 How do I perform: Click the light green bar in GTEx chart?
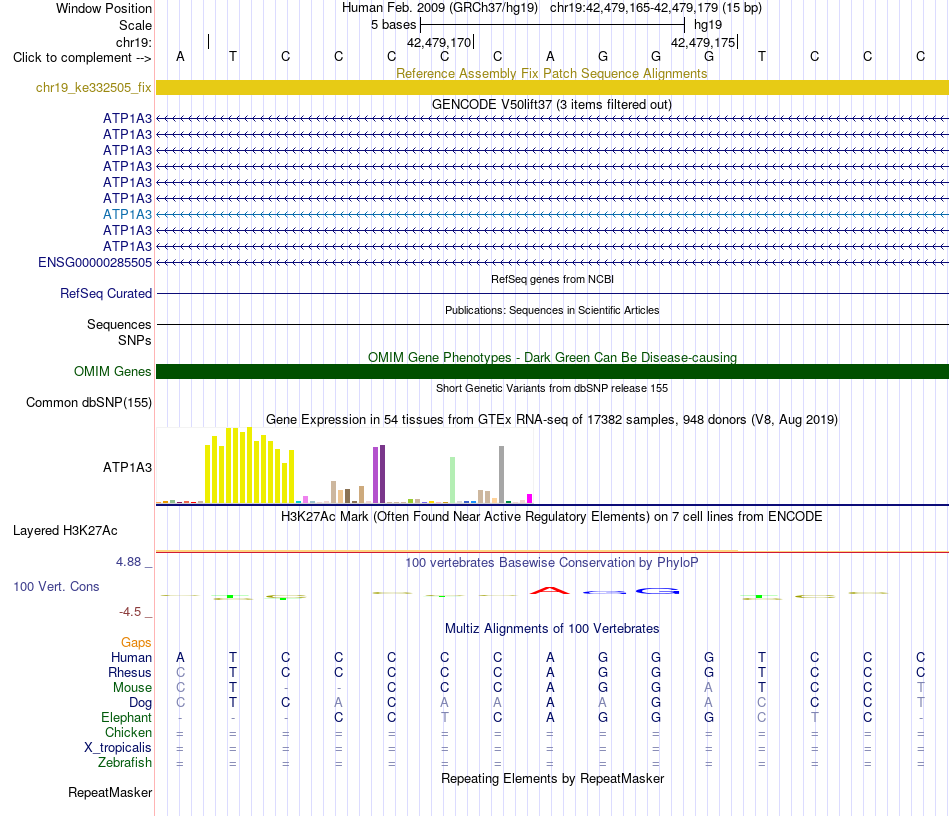click(x=453, y=480)
